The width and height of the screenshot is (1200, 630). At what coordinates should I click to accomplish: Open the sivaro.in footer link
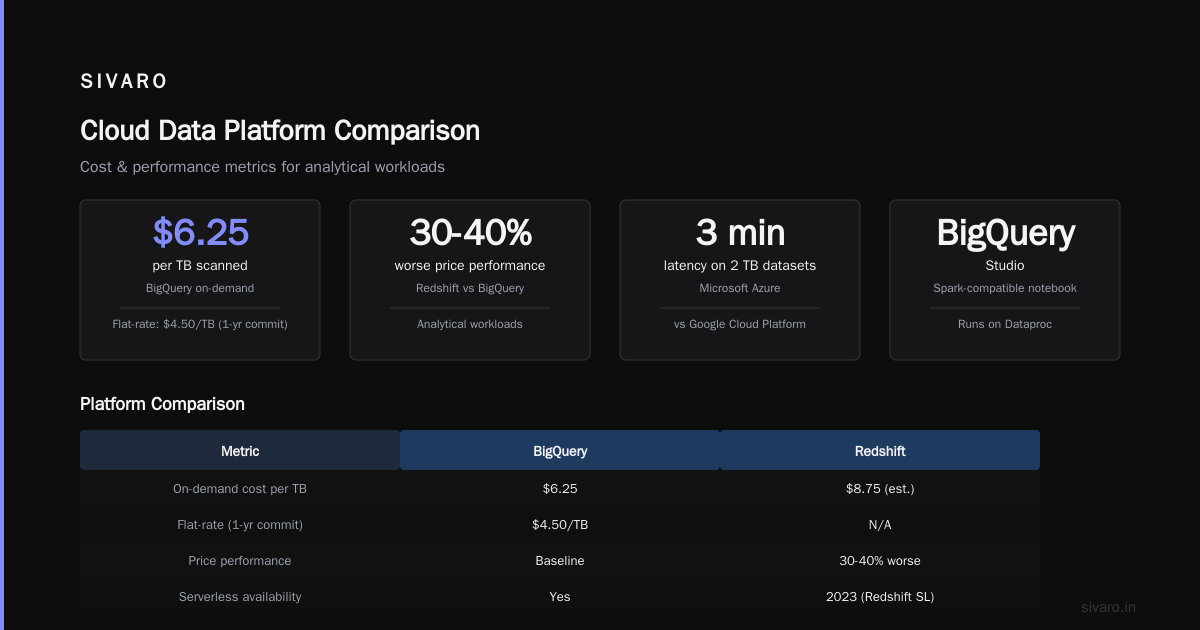(1109, 607)
